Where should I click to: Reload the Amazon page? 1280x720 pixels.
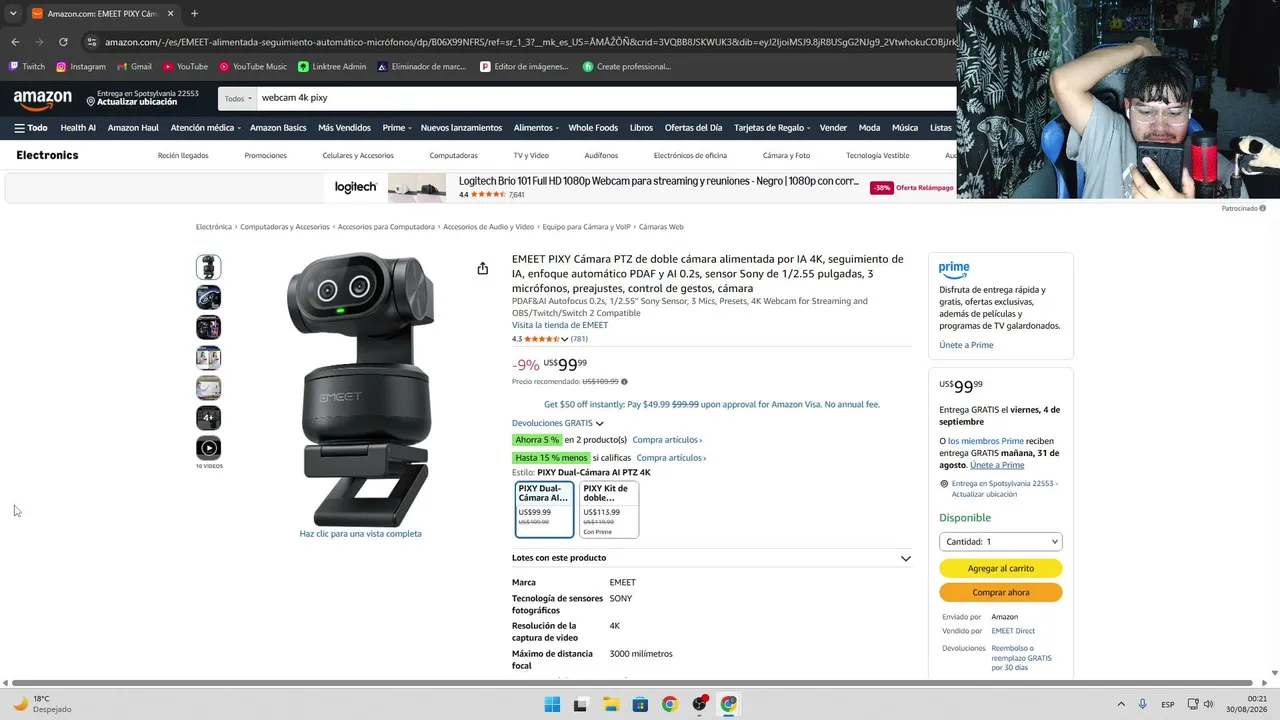point(63,42)
